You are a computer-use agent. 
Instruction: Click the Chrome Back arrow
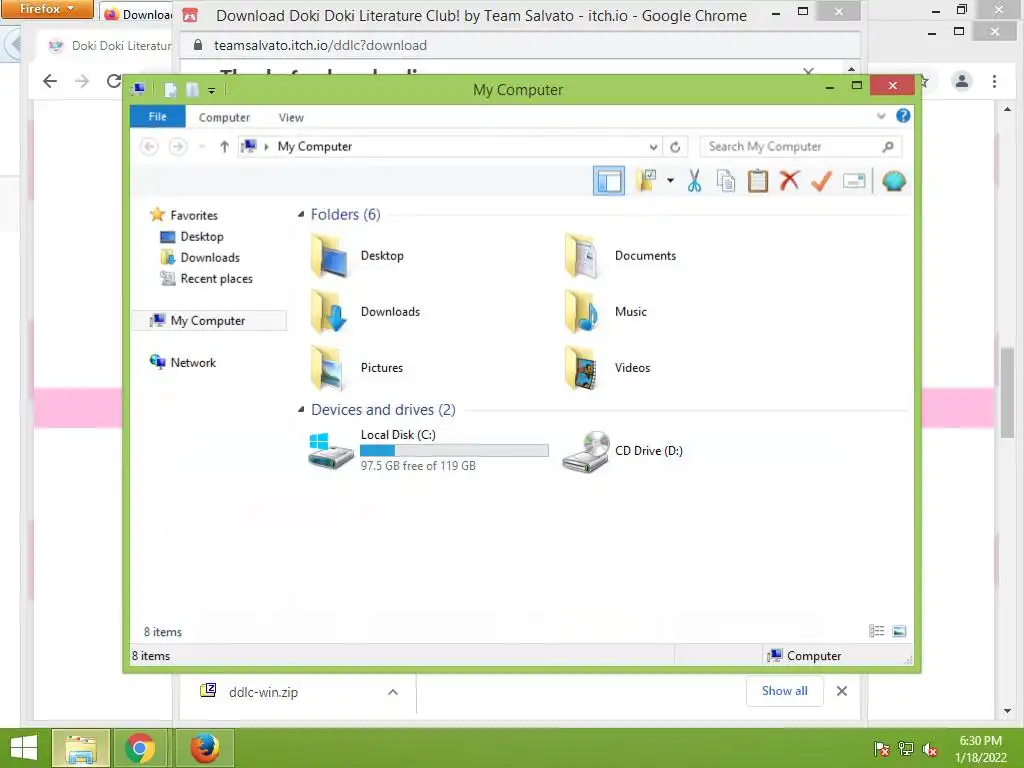point(50,81)
